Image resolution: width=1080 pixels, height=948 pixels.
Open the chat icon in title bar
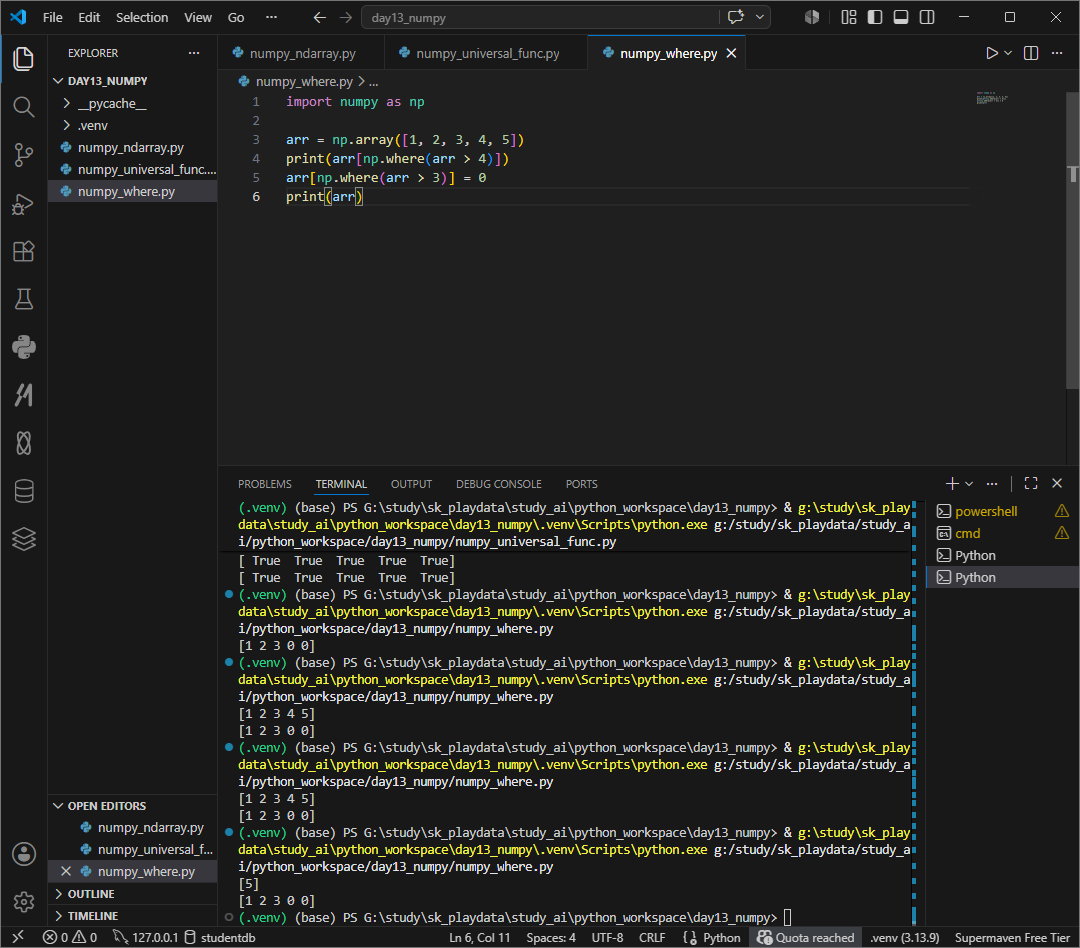[736, 17]
